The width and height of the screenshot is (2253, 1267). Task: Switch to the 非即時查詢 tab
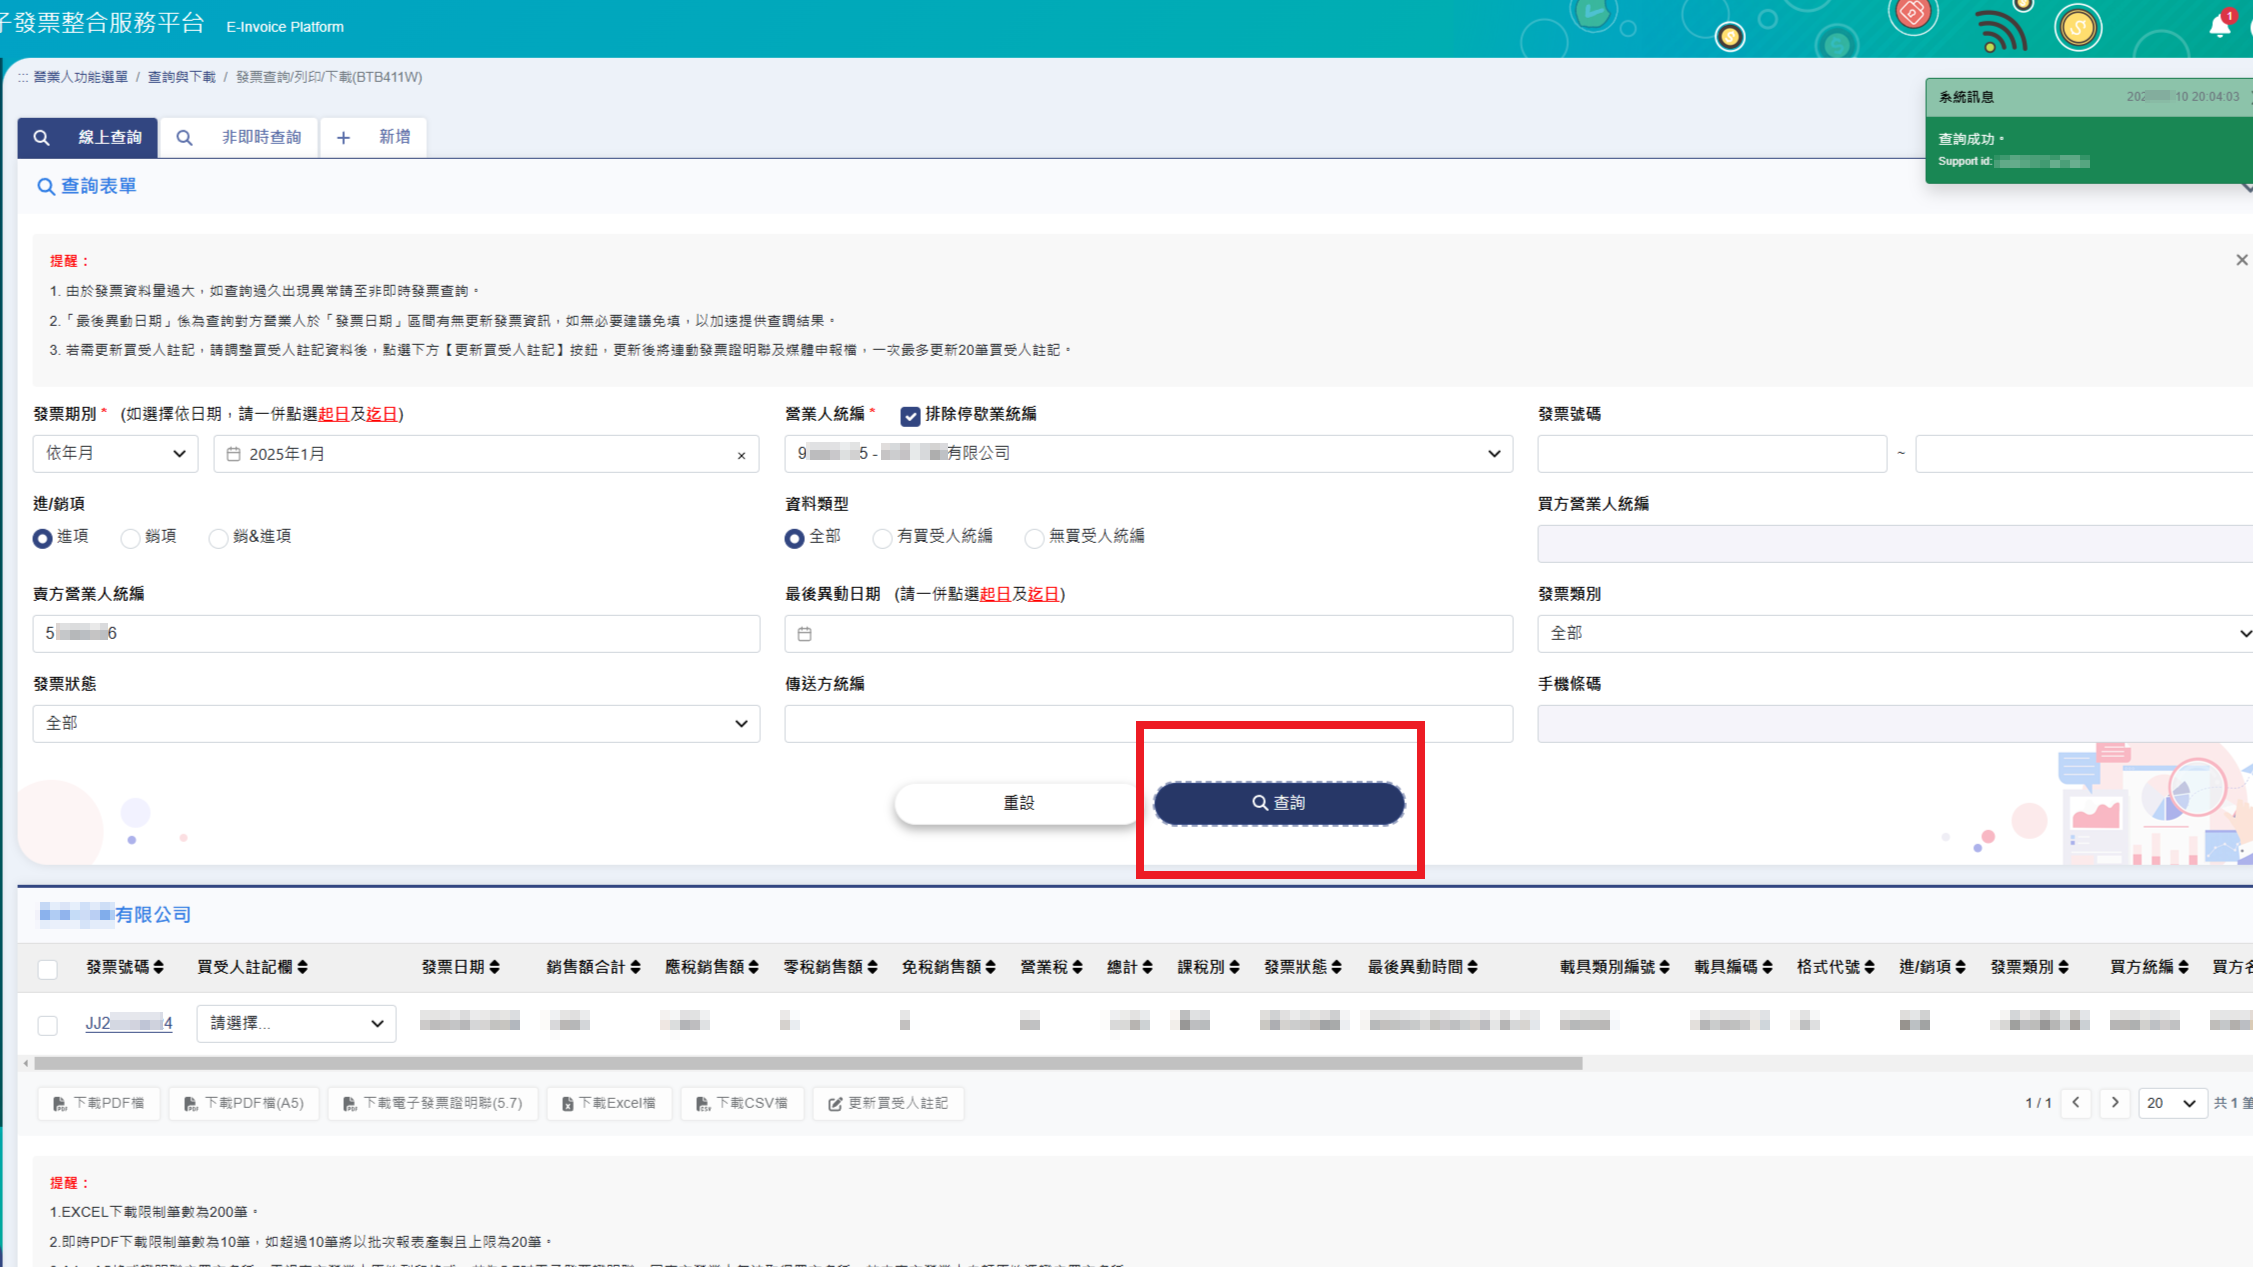tap(239, 137)
